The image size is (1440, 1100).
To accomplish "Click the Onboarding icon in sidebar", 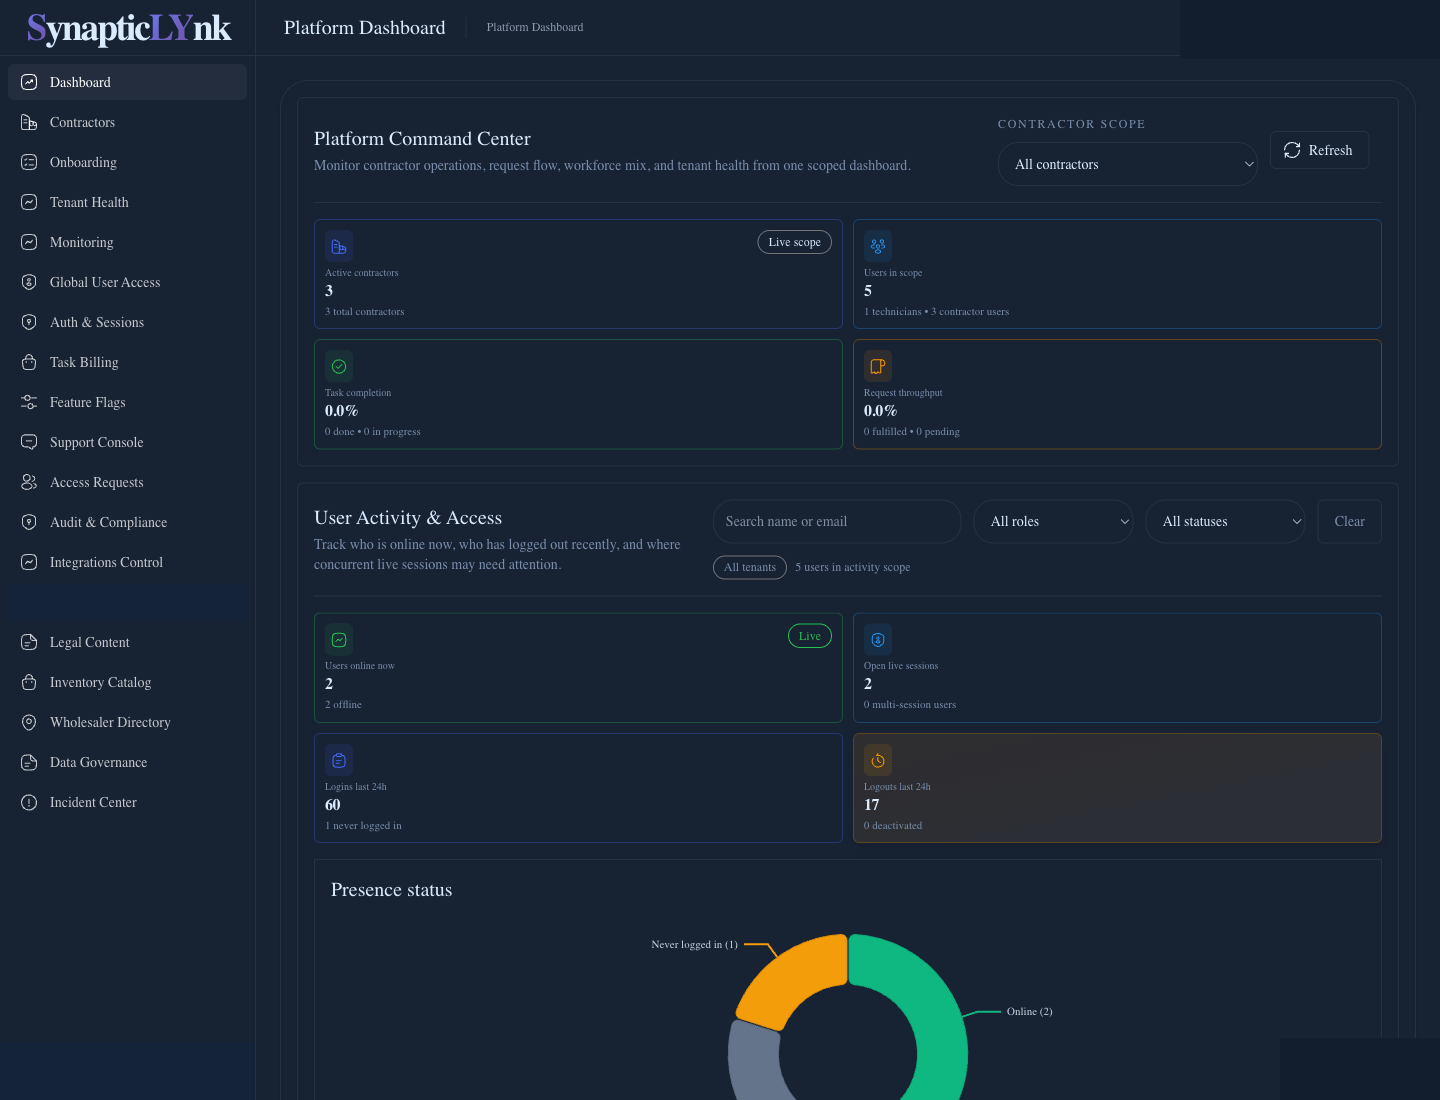I will point(29,162).
